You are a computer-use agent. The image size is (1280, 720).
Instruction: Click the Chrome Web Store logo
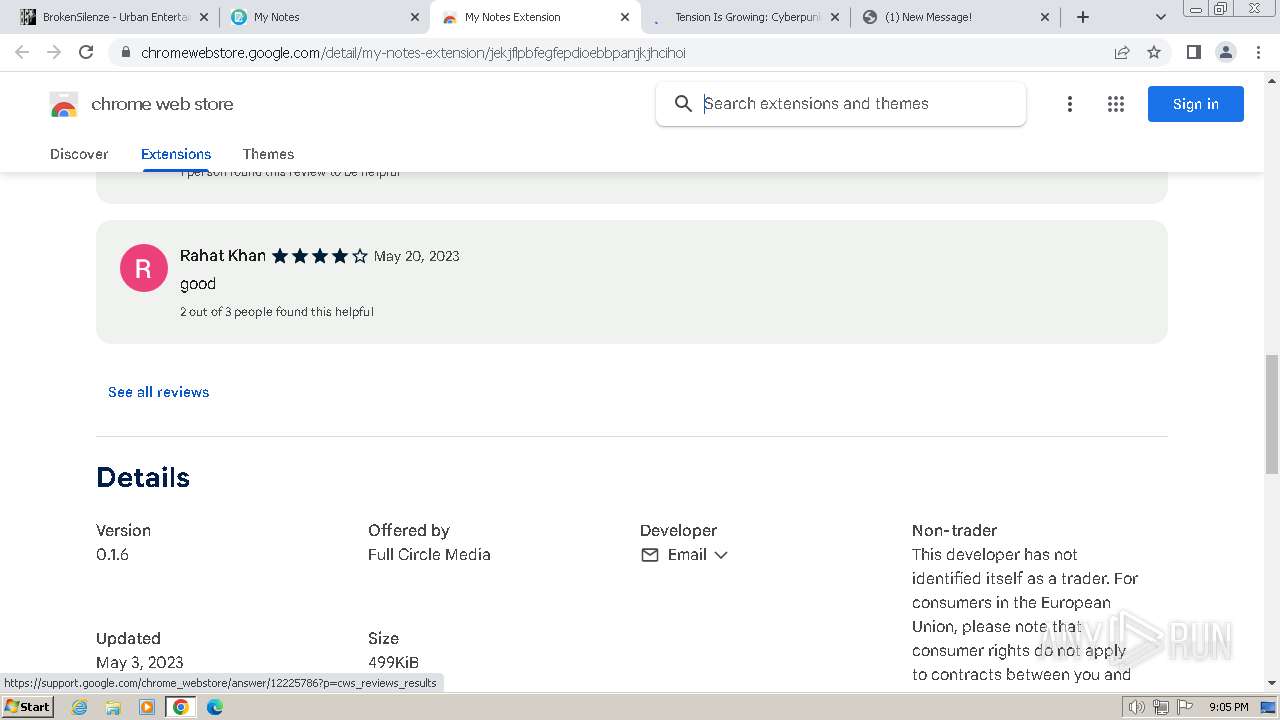click(x=63, y=104)
